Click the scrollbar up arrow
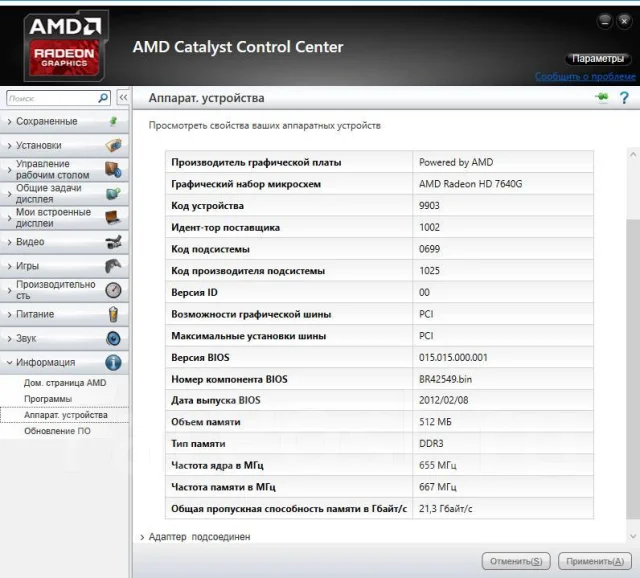This screenshot has height=578, width=640. coord(633,155)
